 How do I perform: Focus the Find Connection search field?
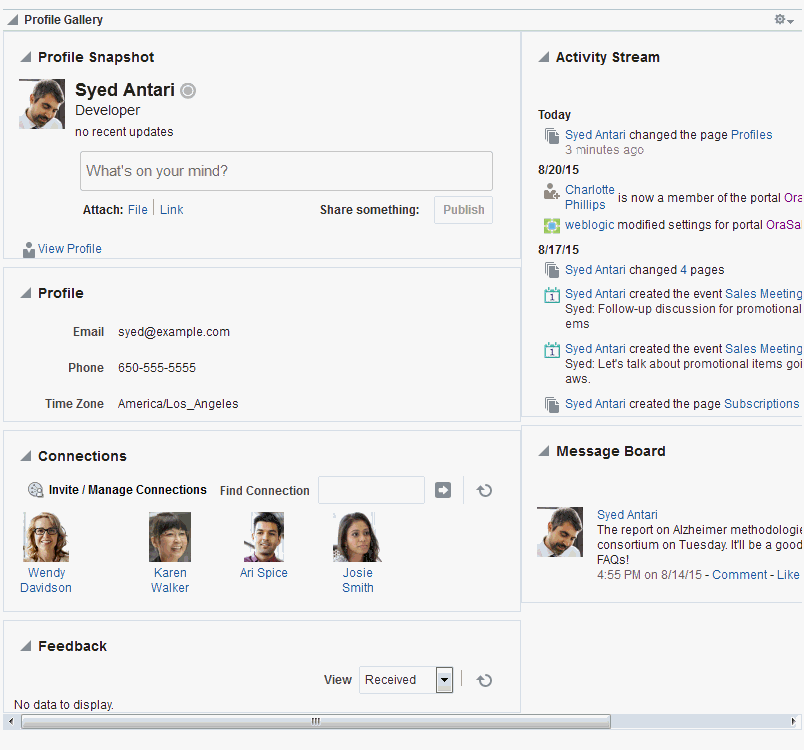point(371,490)
